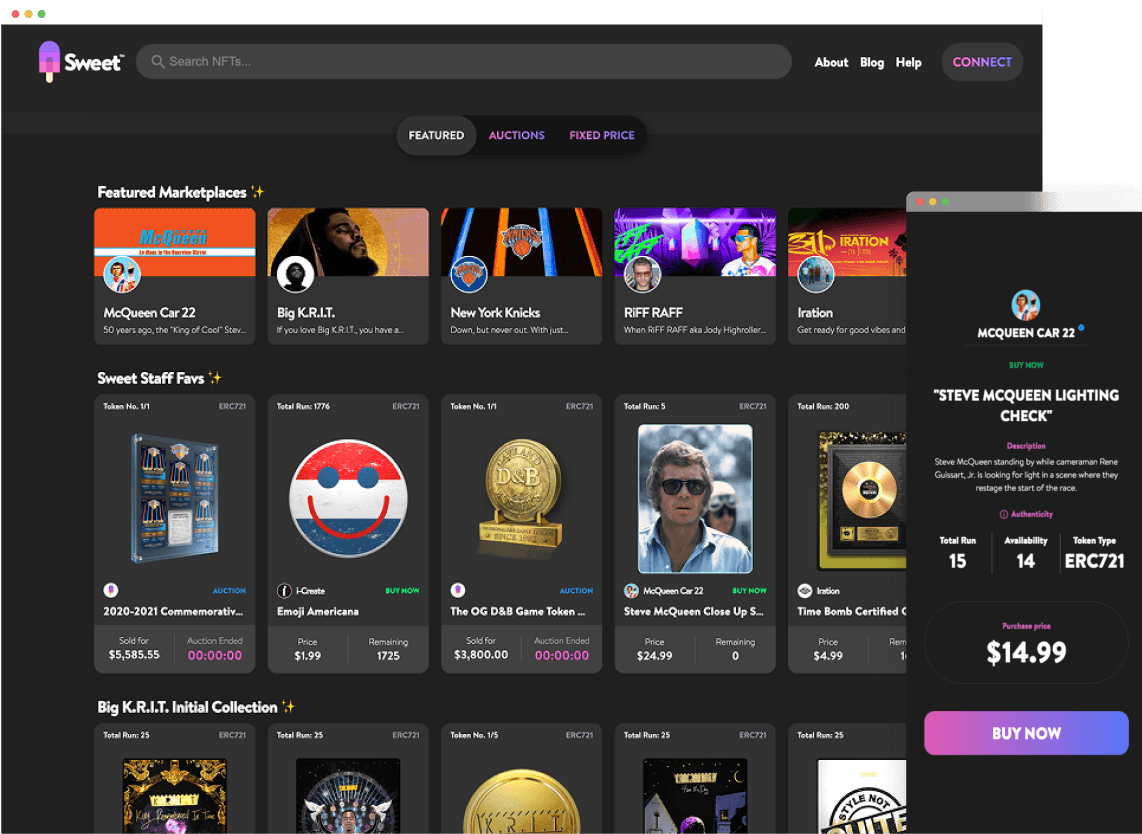Image resolution: width=1142 pixels, height=834 pixels.
Task: Click Iration marketplace round avatar
Action: [x=815, y=275]
